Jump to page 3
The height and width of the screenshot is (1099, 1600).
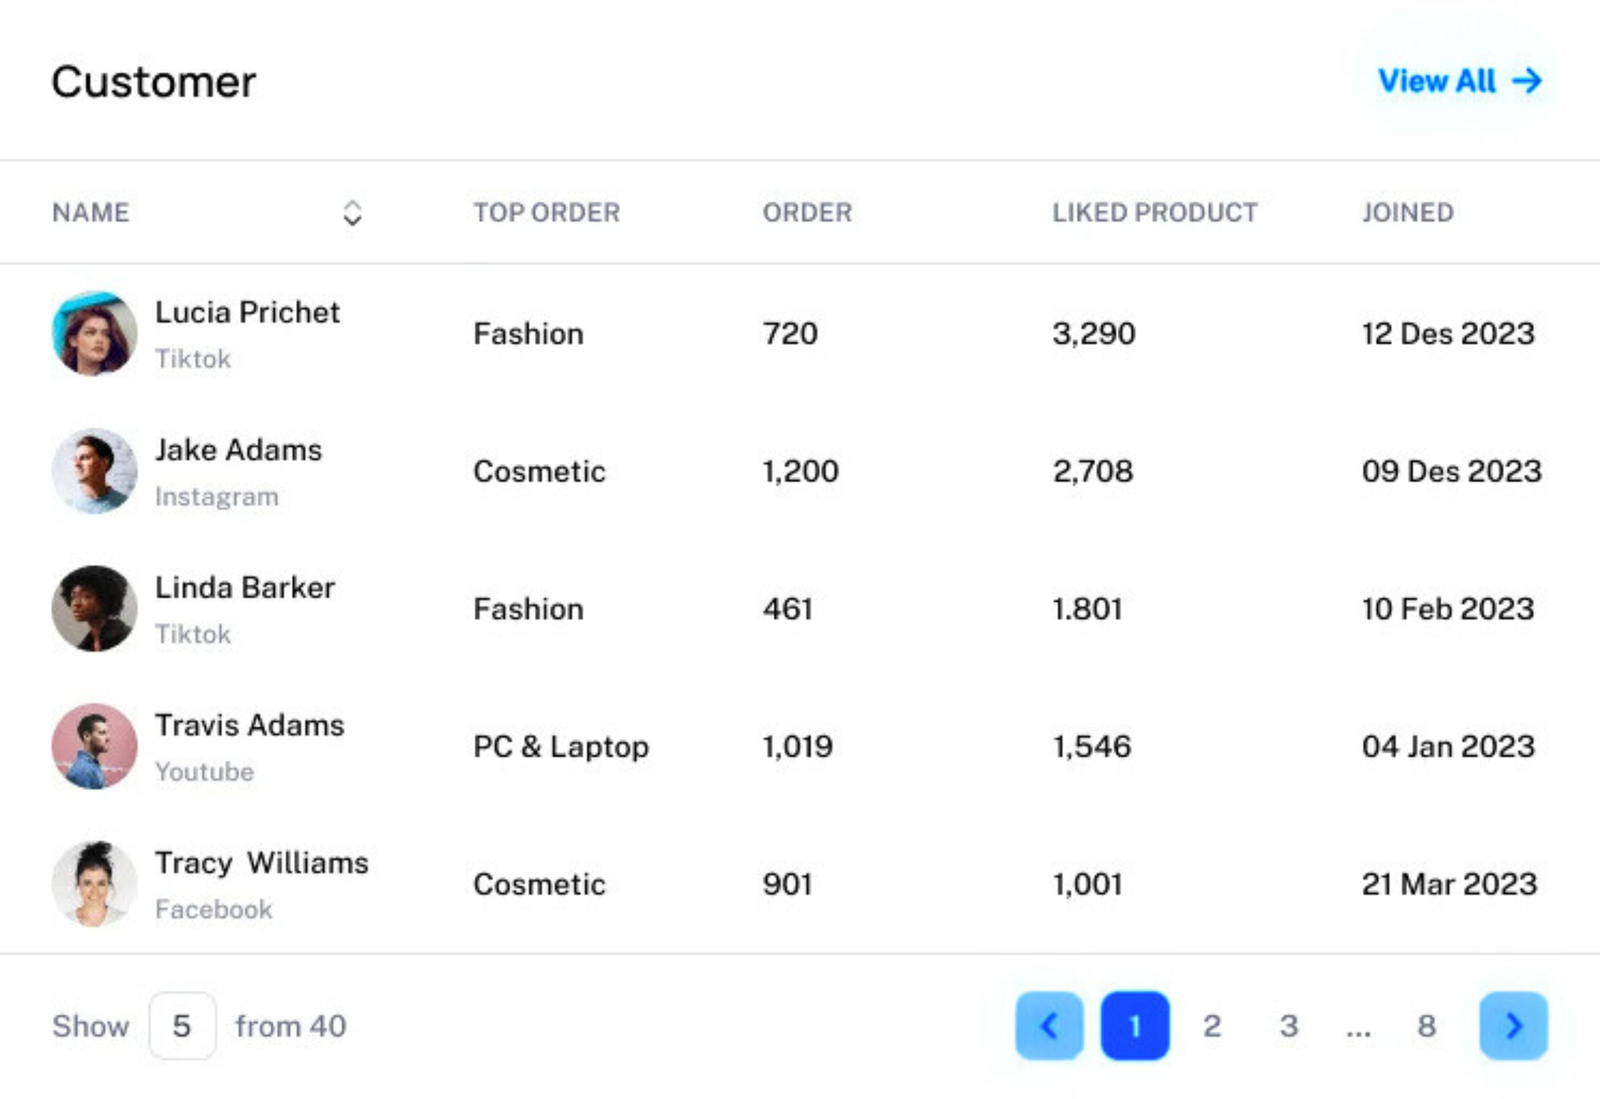click(x=1289, y=1025)
